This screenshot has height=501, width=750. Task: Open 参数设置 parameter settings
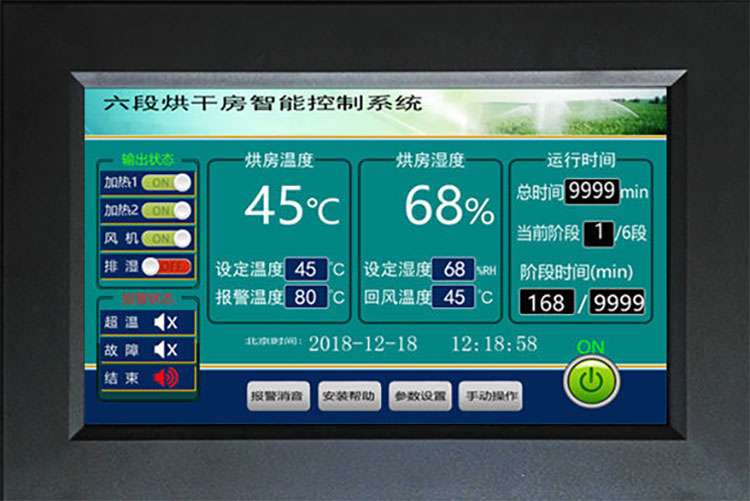coord(420,396)
